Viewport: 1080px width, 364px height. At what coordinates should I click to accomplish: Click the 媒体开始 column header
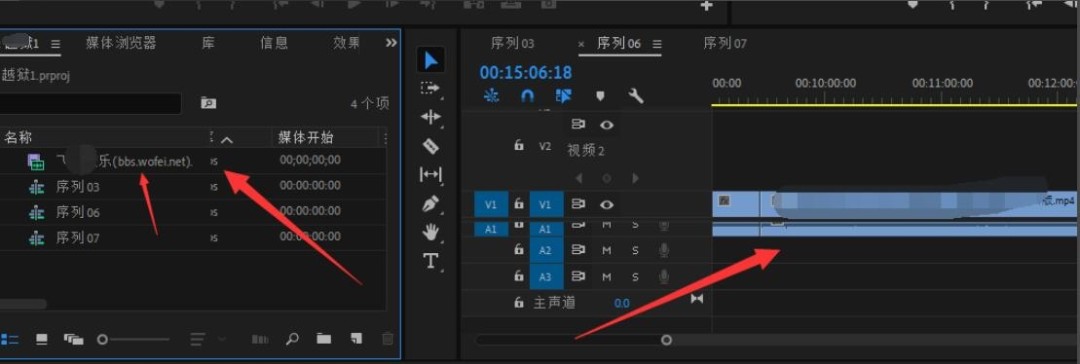tap(306, 137)
